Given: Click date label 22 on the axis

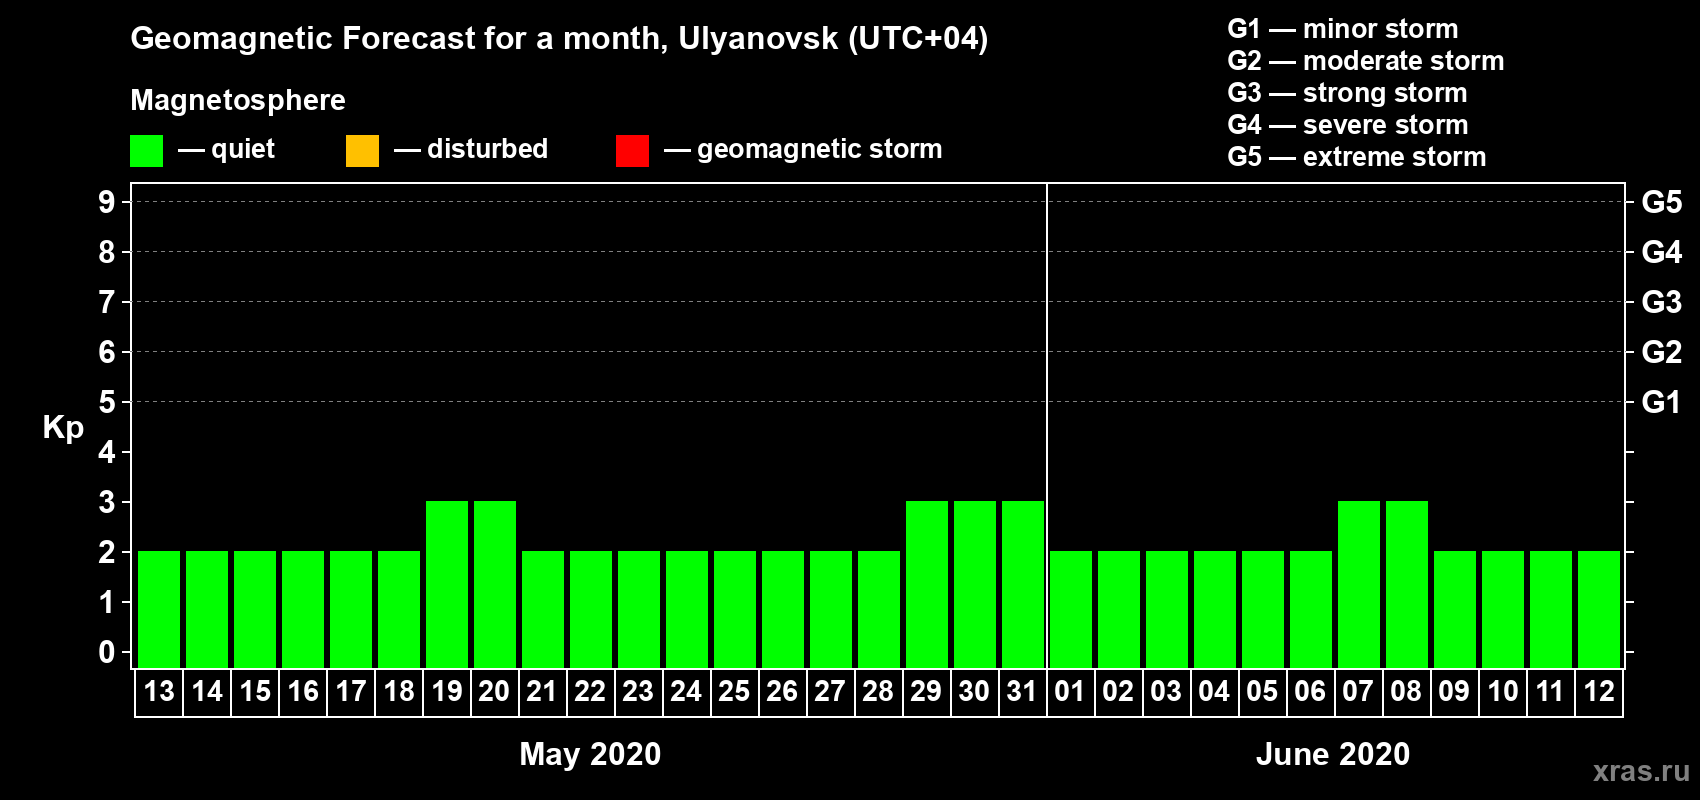Looking at the screenshot, I should 591,692.
